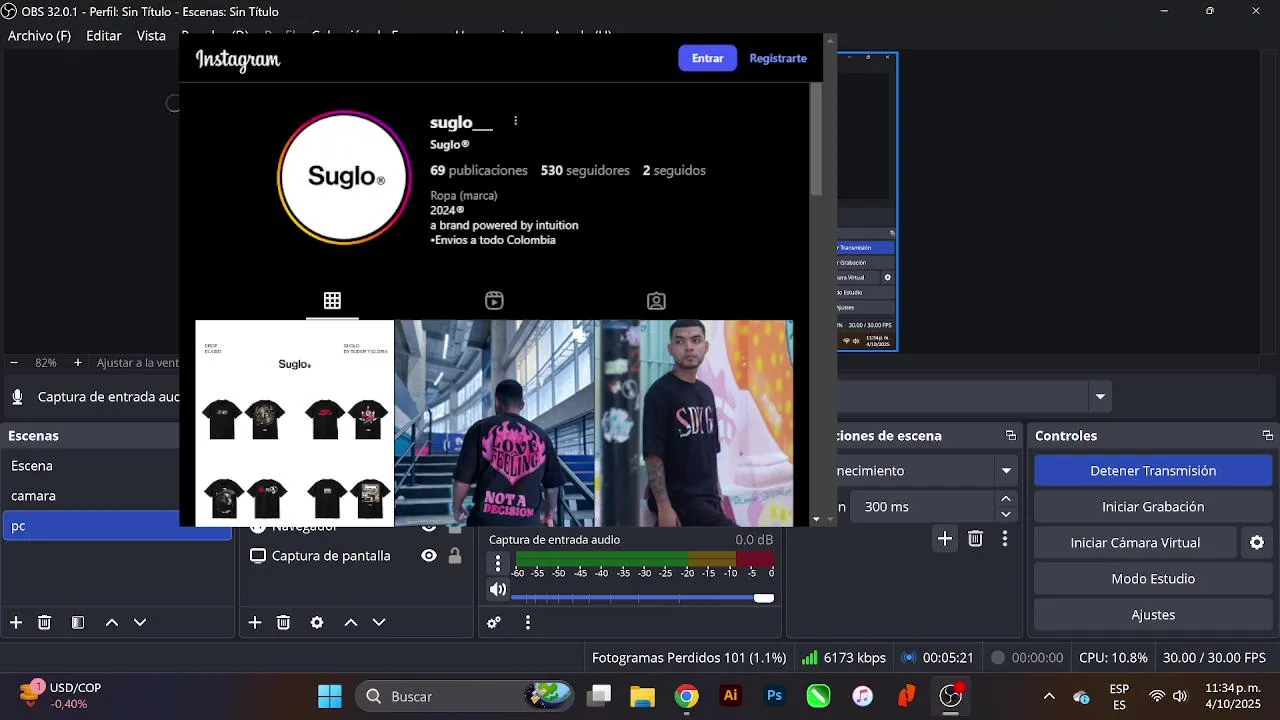Click the 300 ms duration field
Image resolution: width=1280 pixels, height=720 pixels.
[x=920, y=507]
